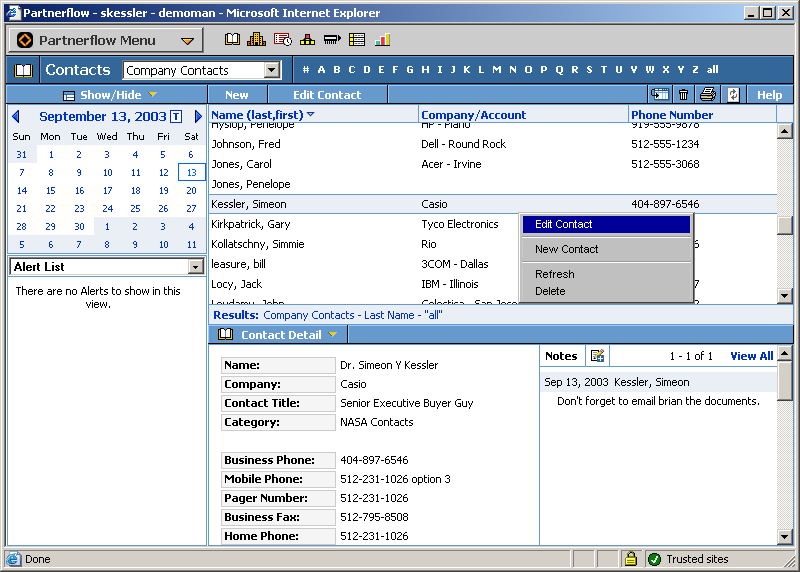Screen dimensions: 800x572
Task: Go to next month with right calendar arrow
Action: [x=198, y=116]
